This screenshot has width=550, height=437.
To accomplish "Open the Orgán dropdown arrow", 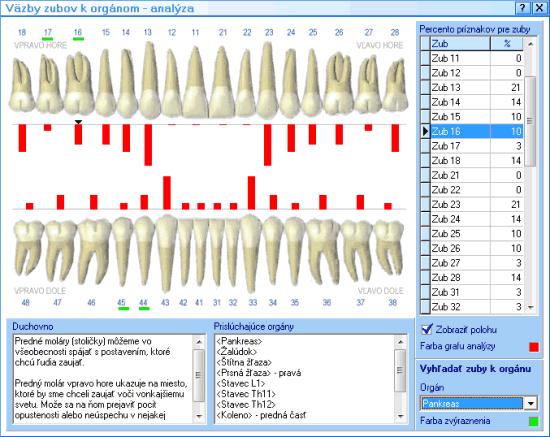I will 531,403.
